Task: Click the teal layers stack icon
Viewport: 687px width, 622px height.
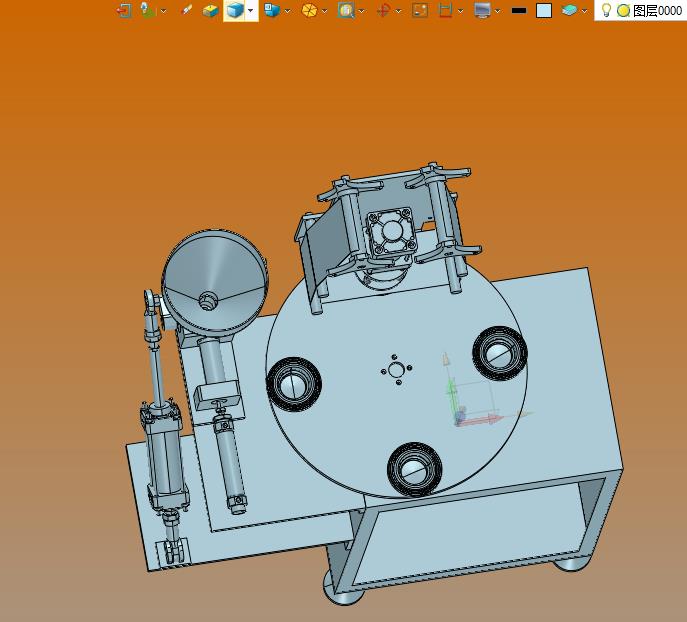Action: tap(569, 10)
